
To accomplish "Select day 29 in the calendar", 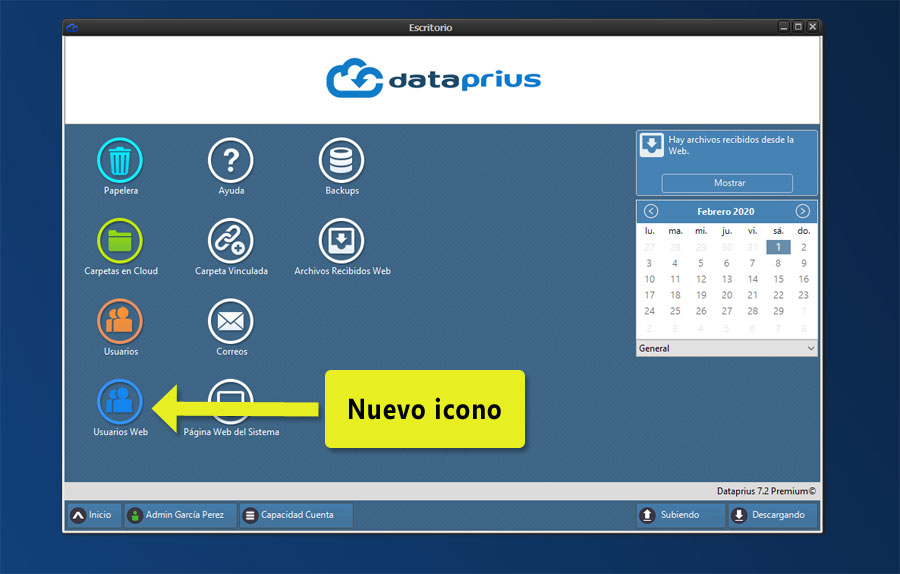I will (778, 311).
